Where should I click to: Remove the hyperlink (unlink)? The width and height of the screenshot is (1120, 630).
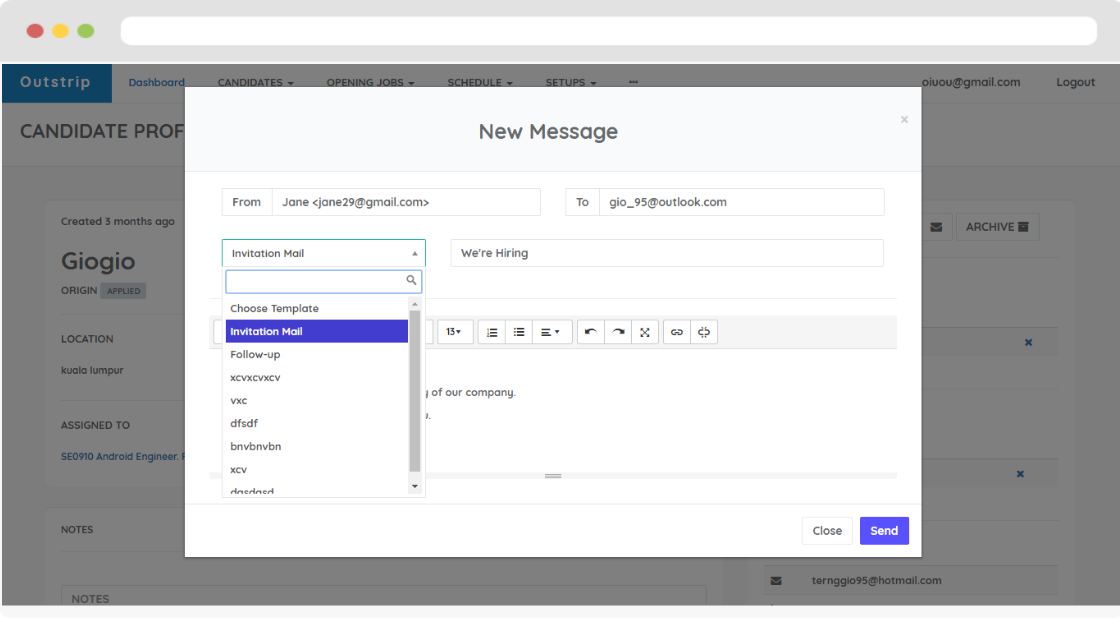click(704, 332)
